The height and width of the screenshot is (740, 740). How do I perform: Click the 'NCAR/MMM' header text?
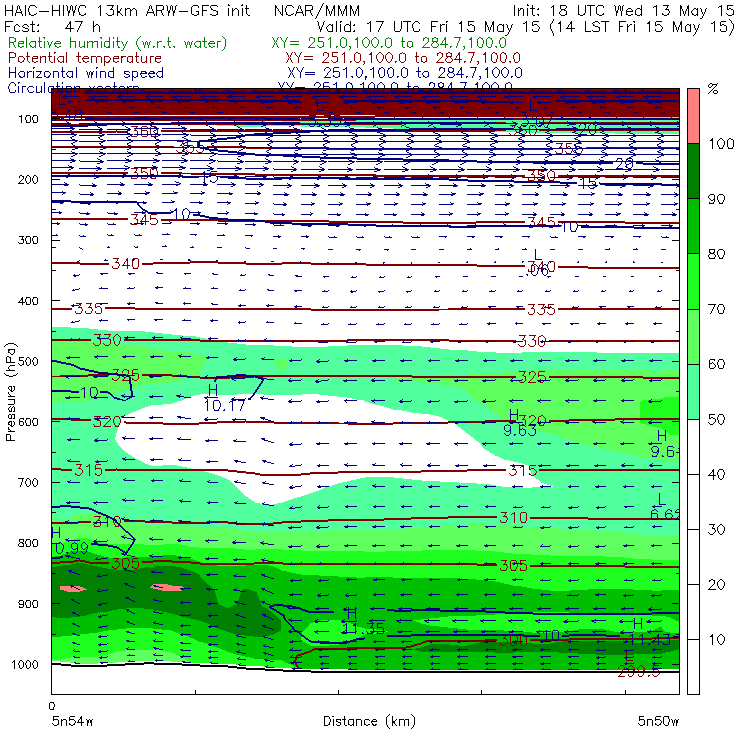click(x=317, y=10)
